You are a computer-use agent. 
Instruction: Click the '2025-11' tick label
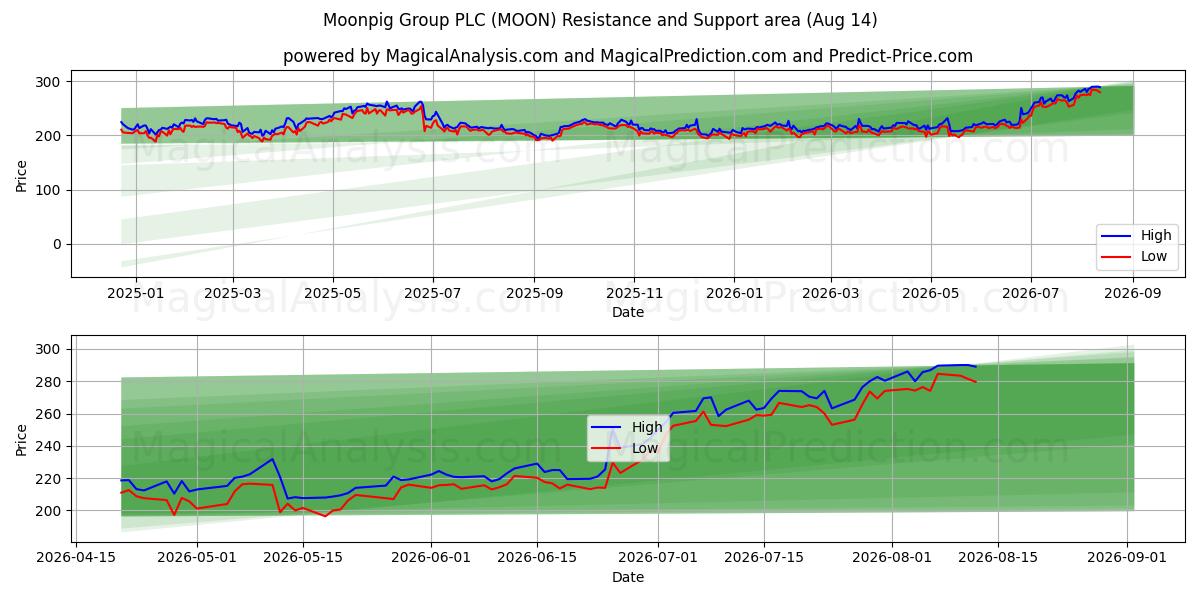coord(634,294)
